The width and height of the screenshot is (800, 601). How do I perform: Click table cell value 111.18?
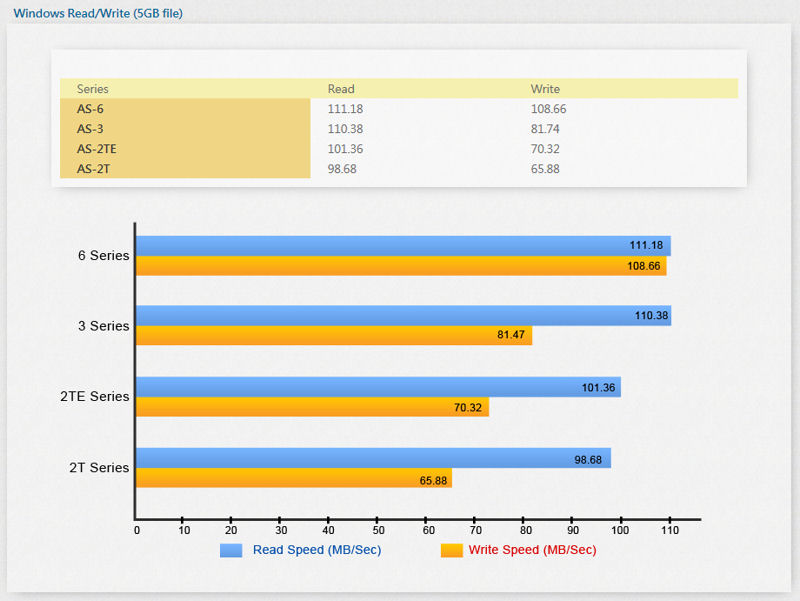tap(345, 109)
